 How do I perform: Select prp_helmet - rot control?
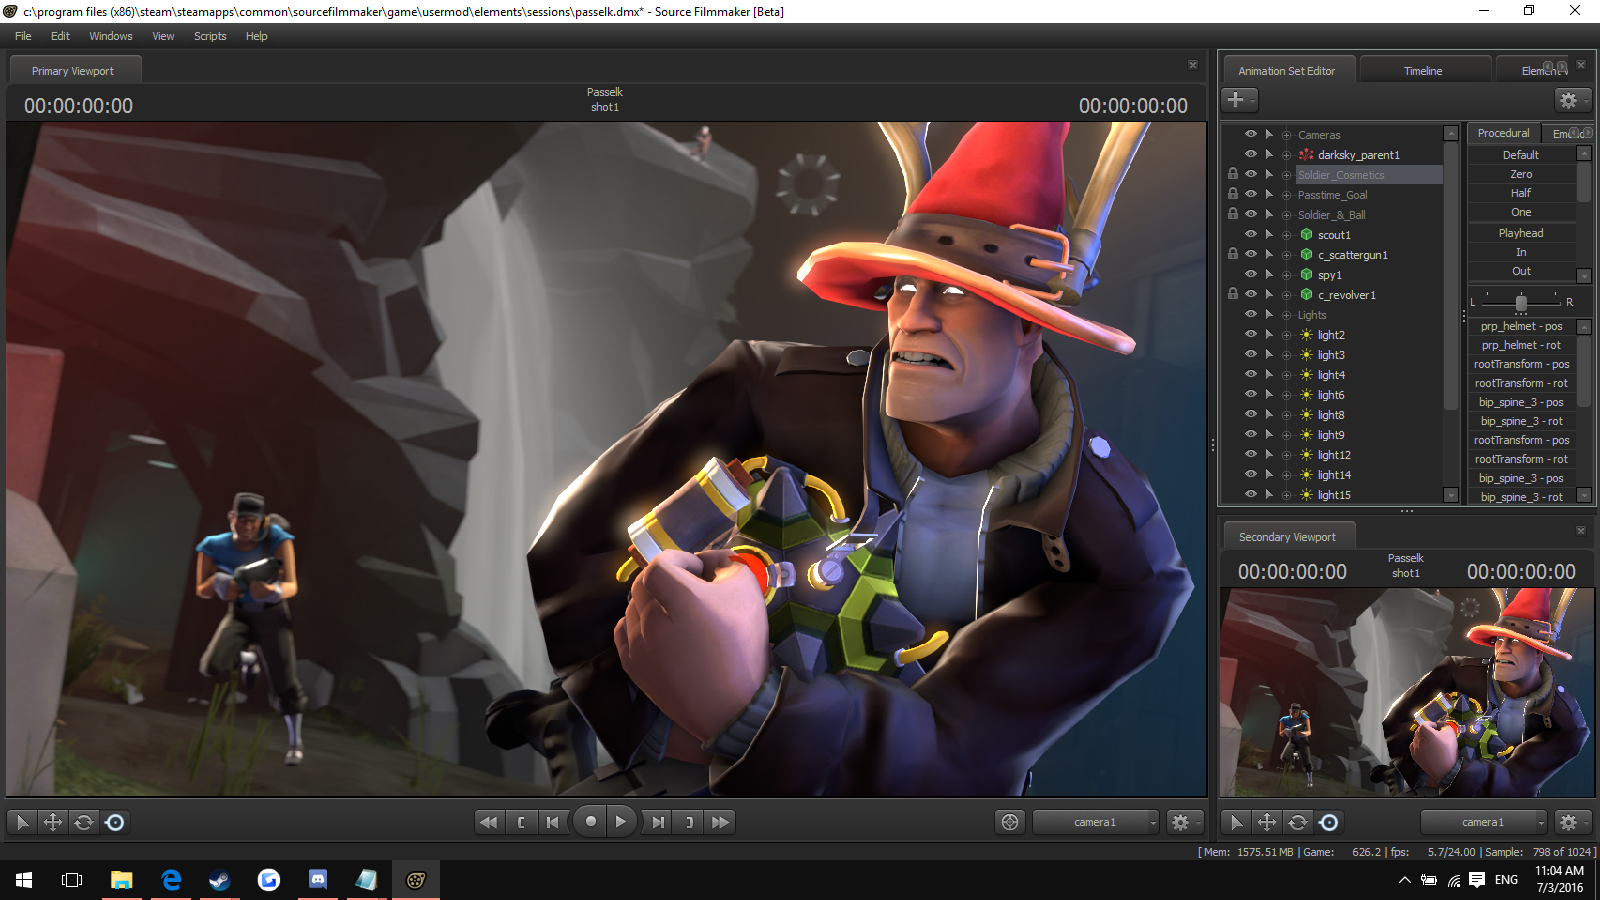[x=1521, y=345]
